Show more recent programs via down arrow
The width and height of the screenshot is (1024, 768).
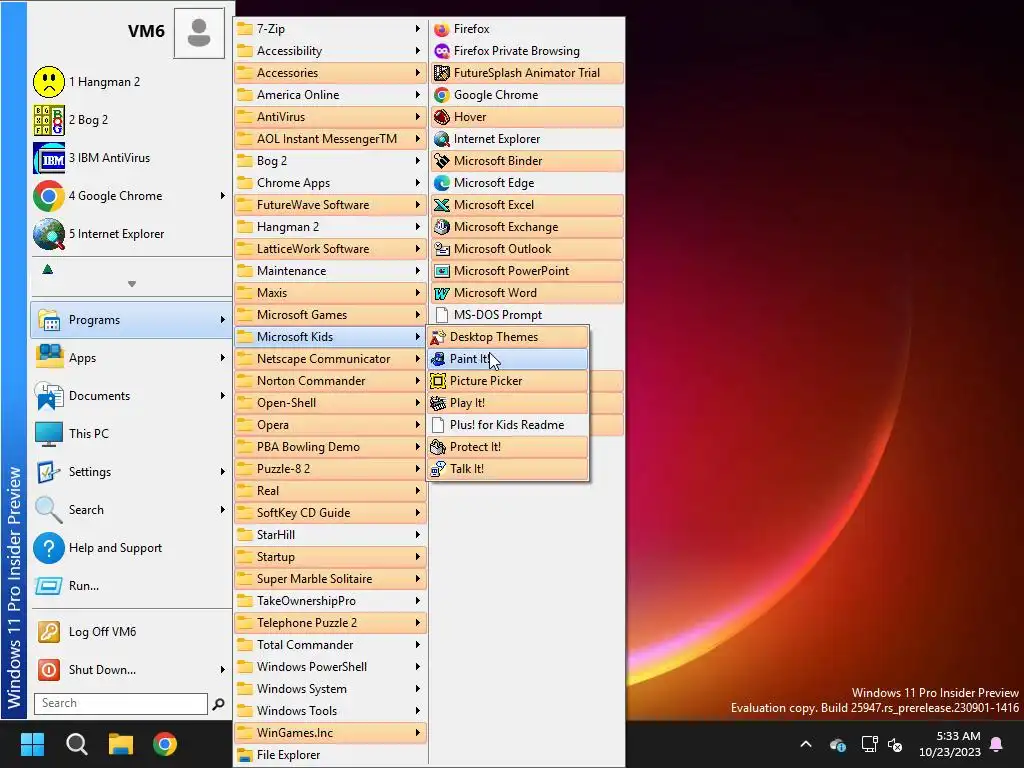pyautogui.click(x=132, y=284)
